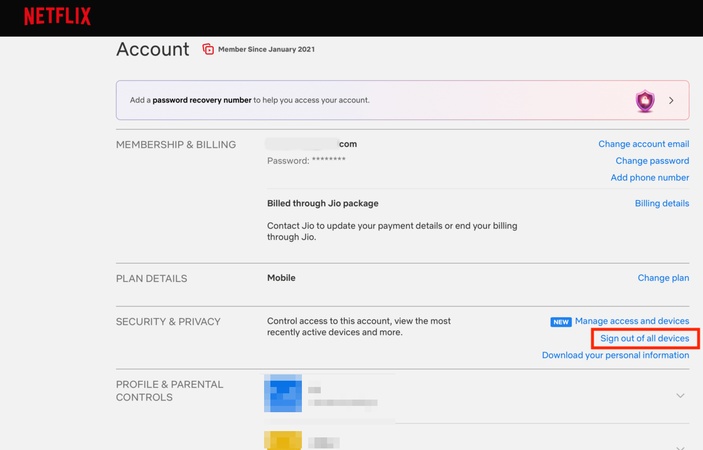Screen dimensions: 703x450
Task: Click Change plan link
Action: click(663, 278)
